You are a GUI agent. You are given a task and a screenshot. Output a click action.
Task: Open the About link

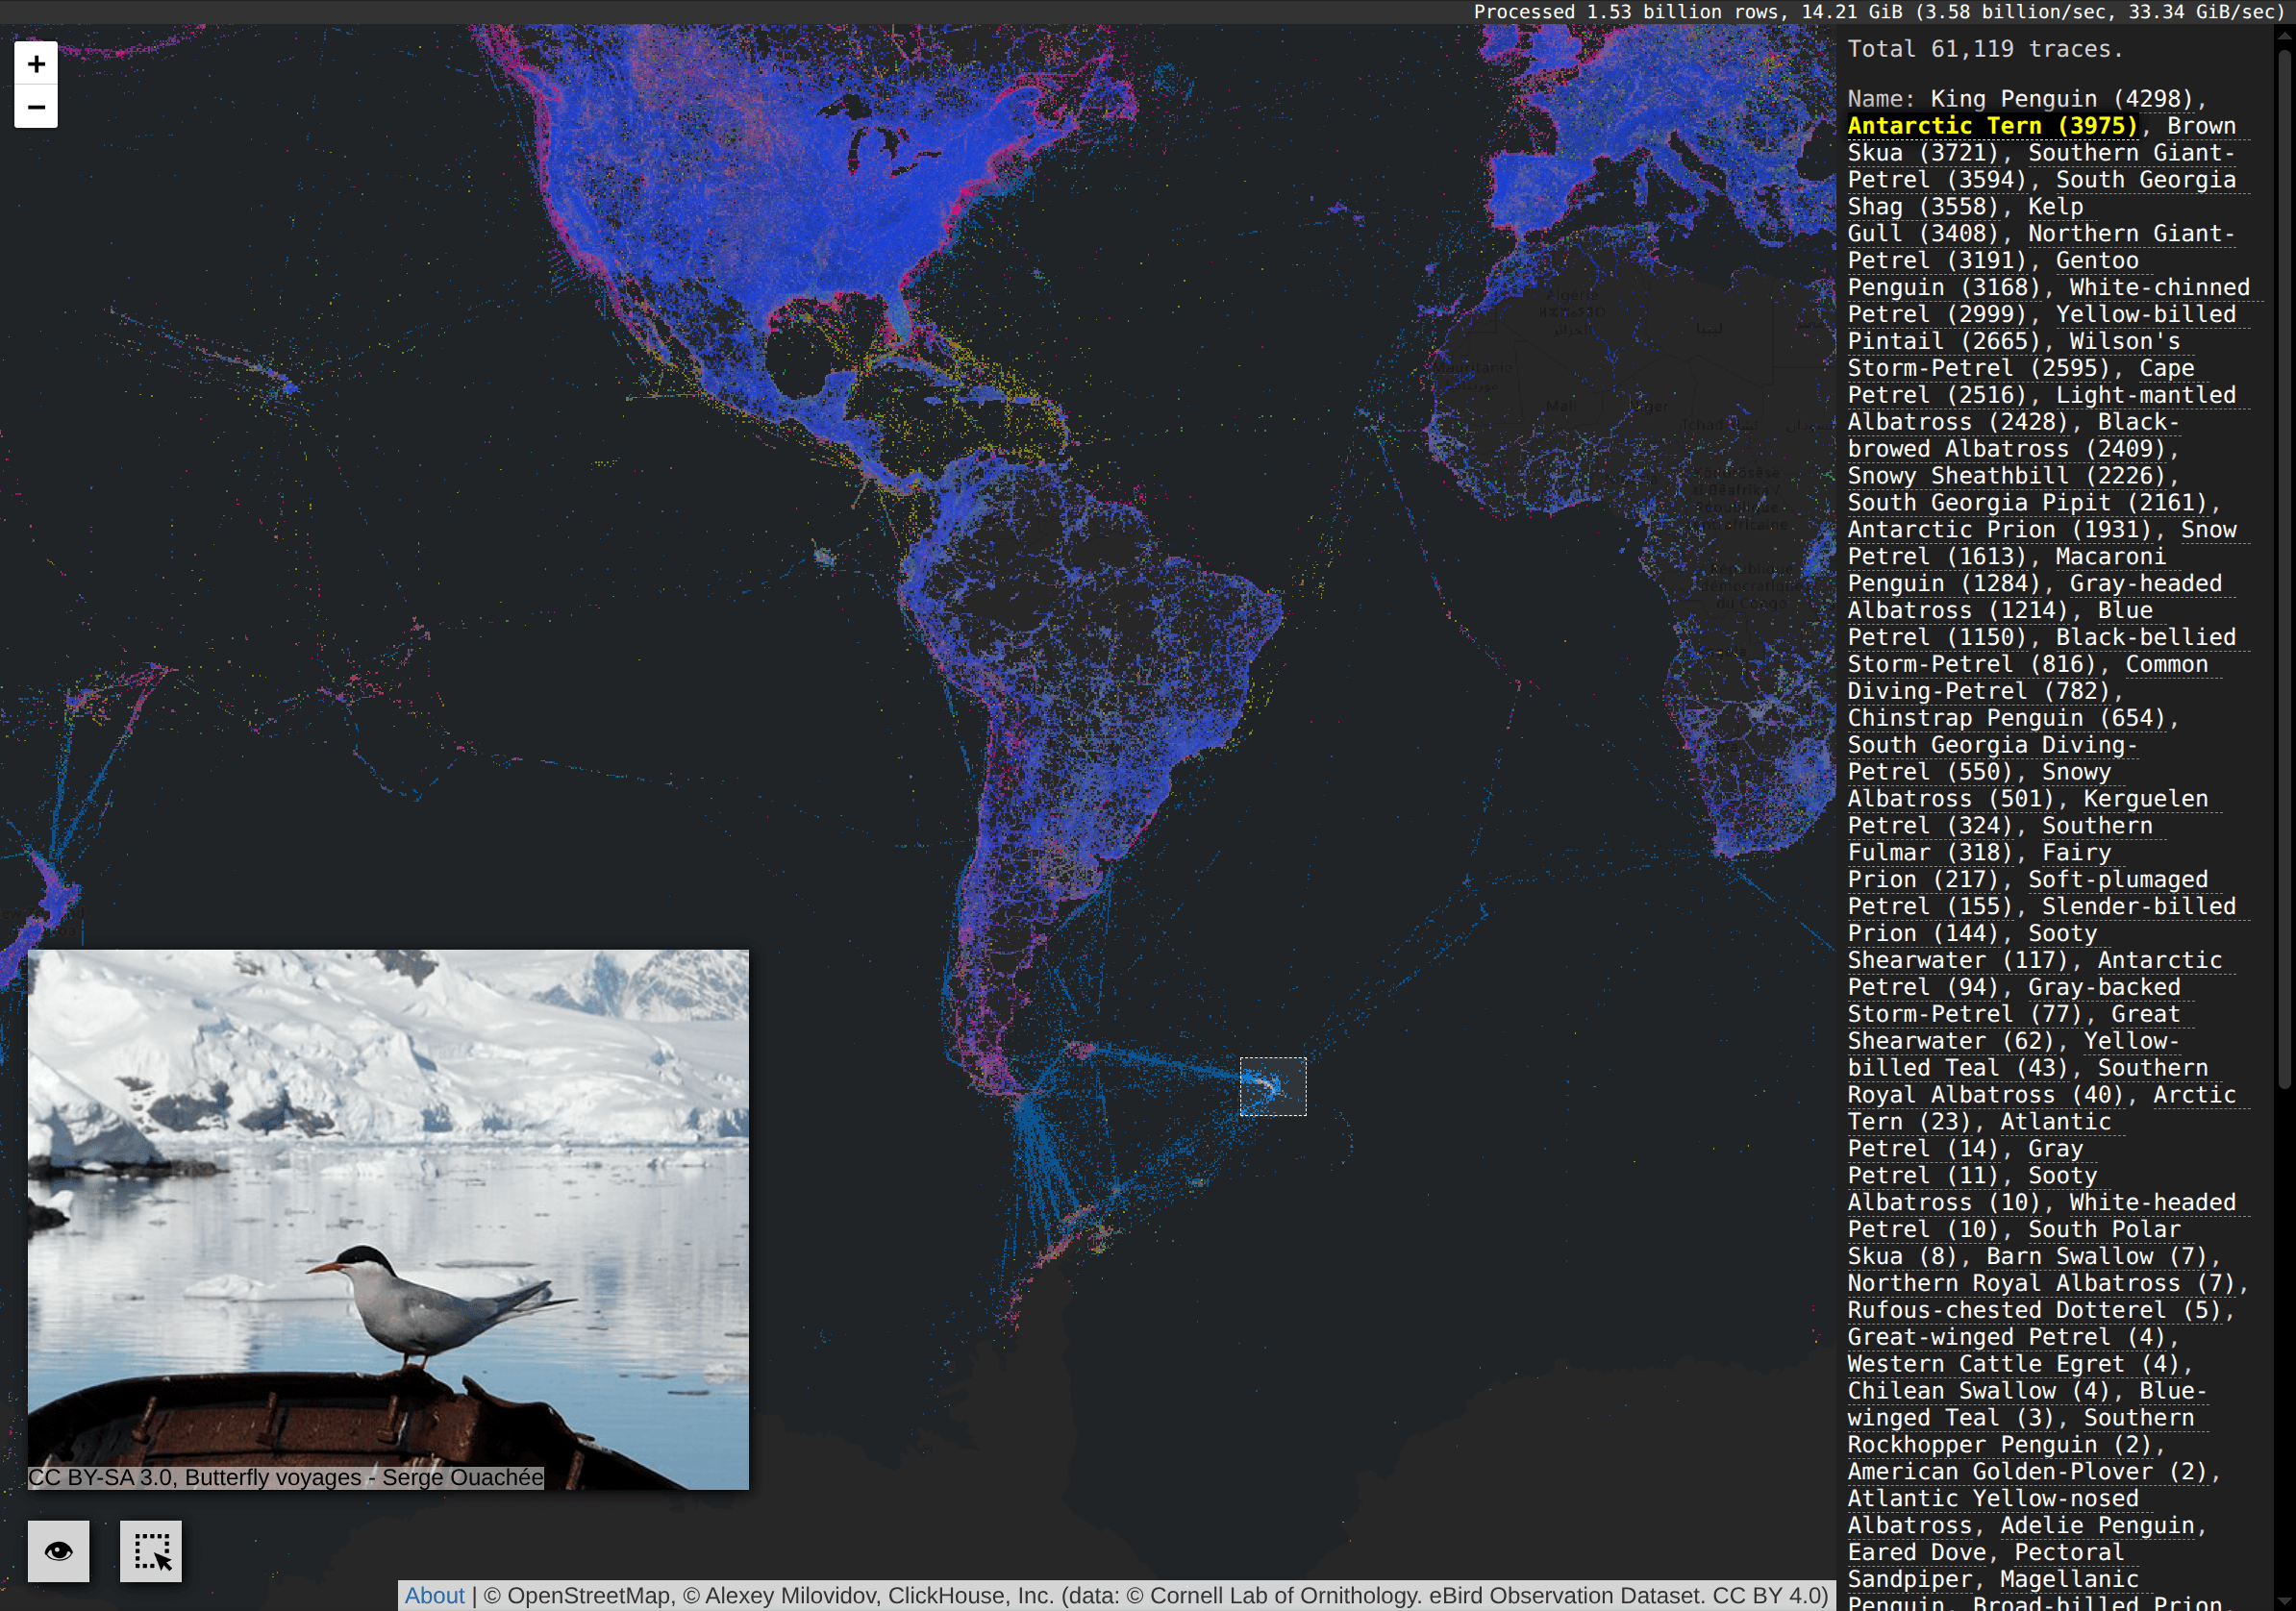tap(434, 1595)
